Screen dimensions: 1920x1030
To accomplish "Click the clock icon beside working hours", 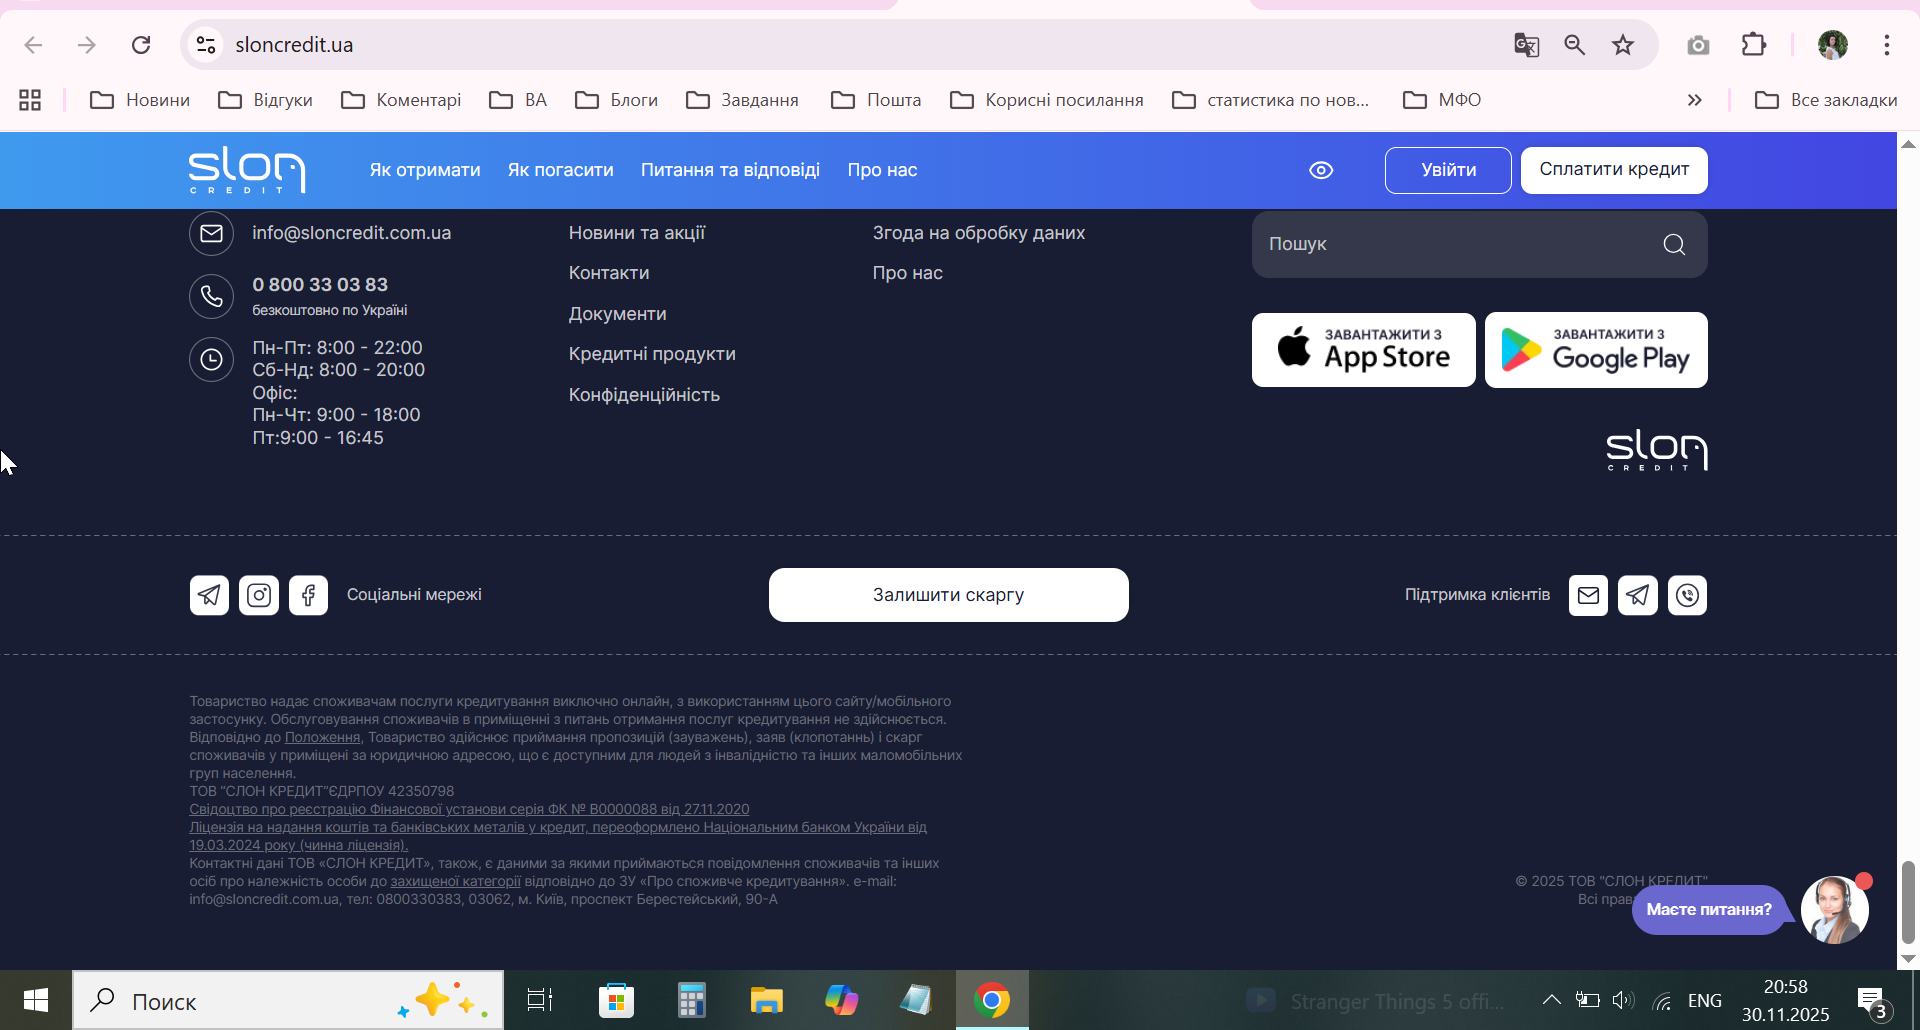I will [x=211, y=359].
